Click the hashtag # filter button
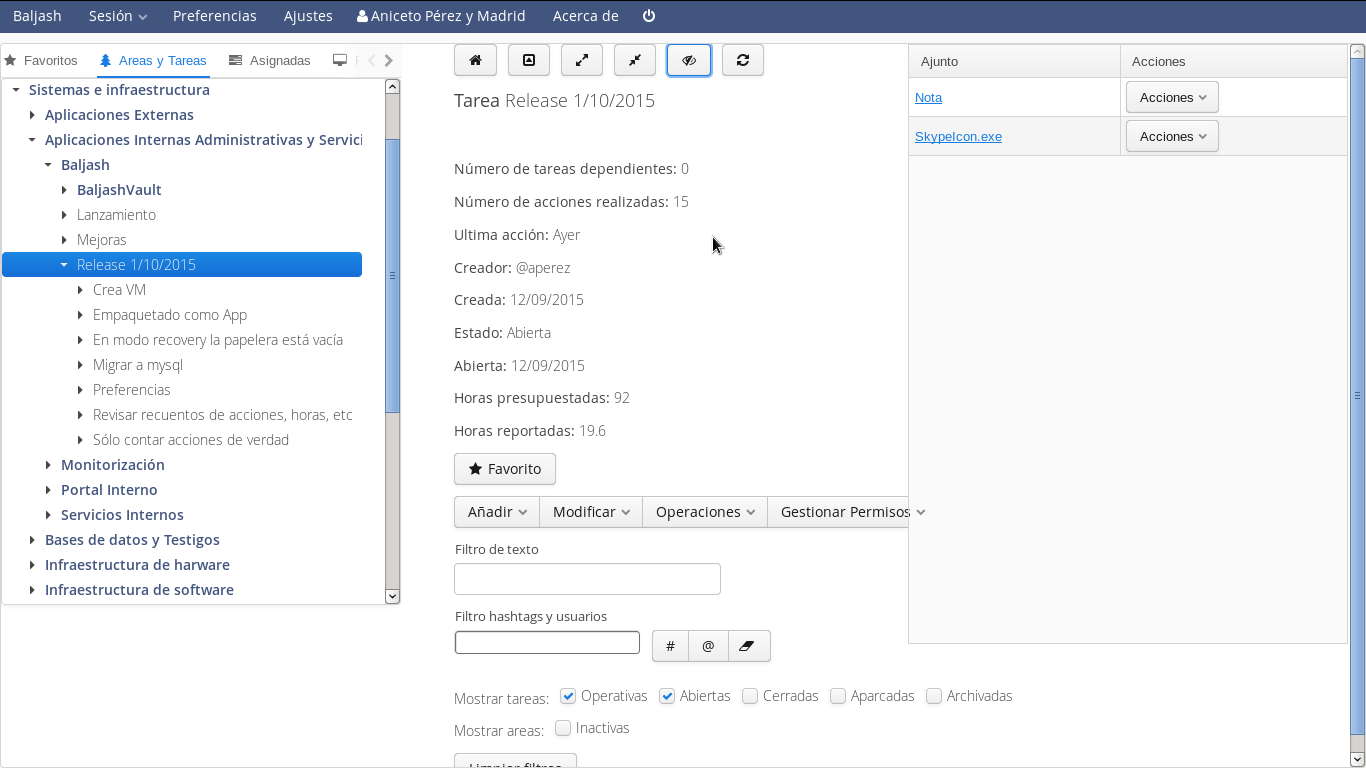Viewport: 1366px width, 768px height. pyautogui.click(x=670, y=646)
